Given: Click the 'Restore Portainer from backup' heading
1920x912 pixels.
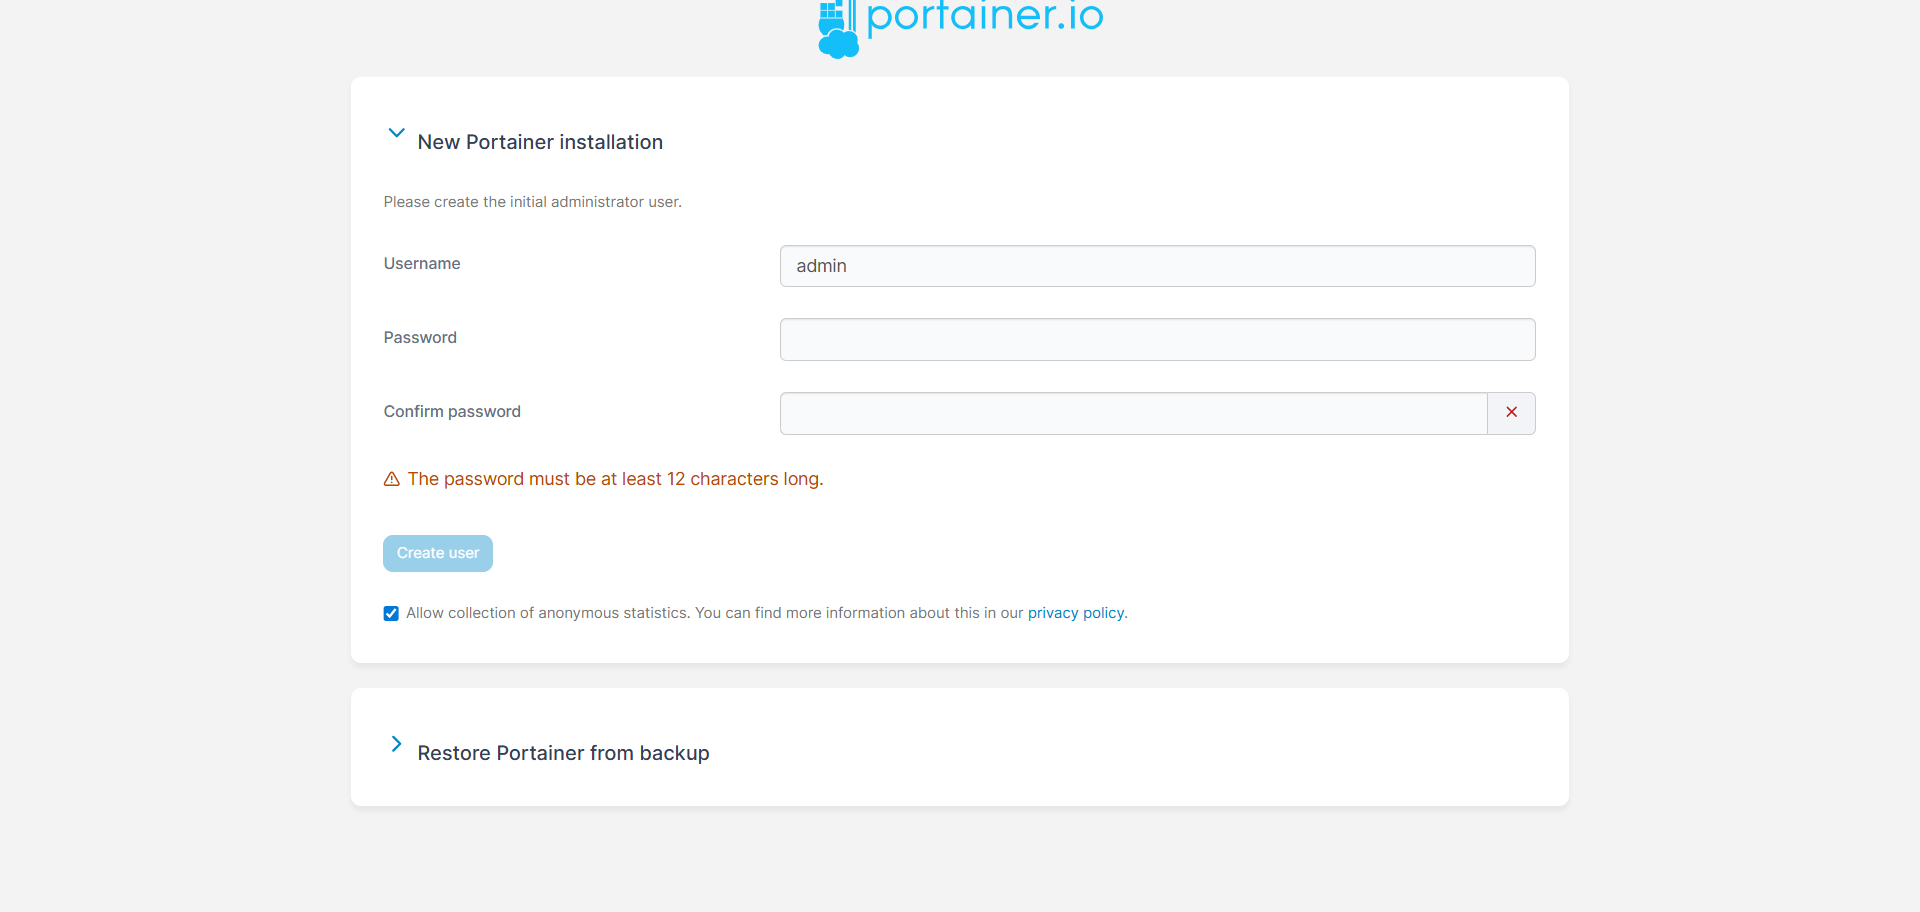Looking at the screenshot, I should [564, 753].
